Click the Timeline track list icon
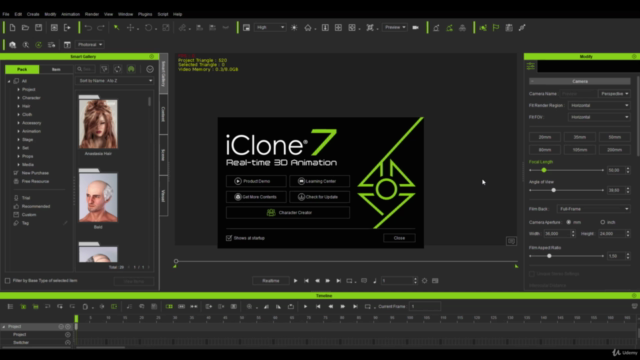The image size is (640, 360). point(10,307)
